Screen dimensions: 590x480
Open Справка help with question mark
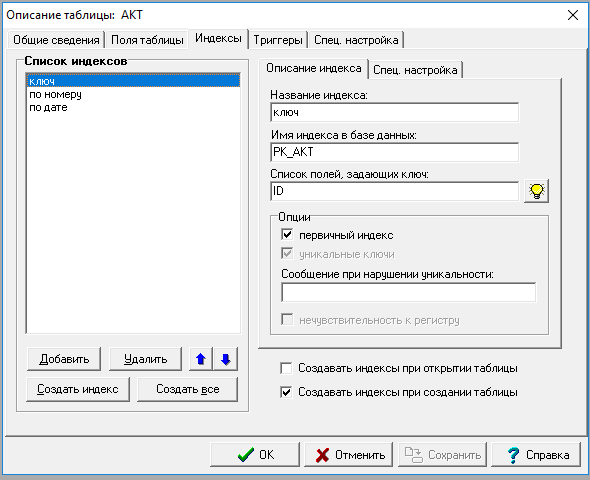click(x=536, y=455)
